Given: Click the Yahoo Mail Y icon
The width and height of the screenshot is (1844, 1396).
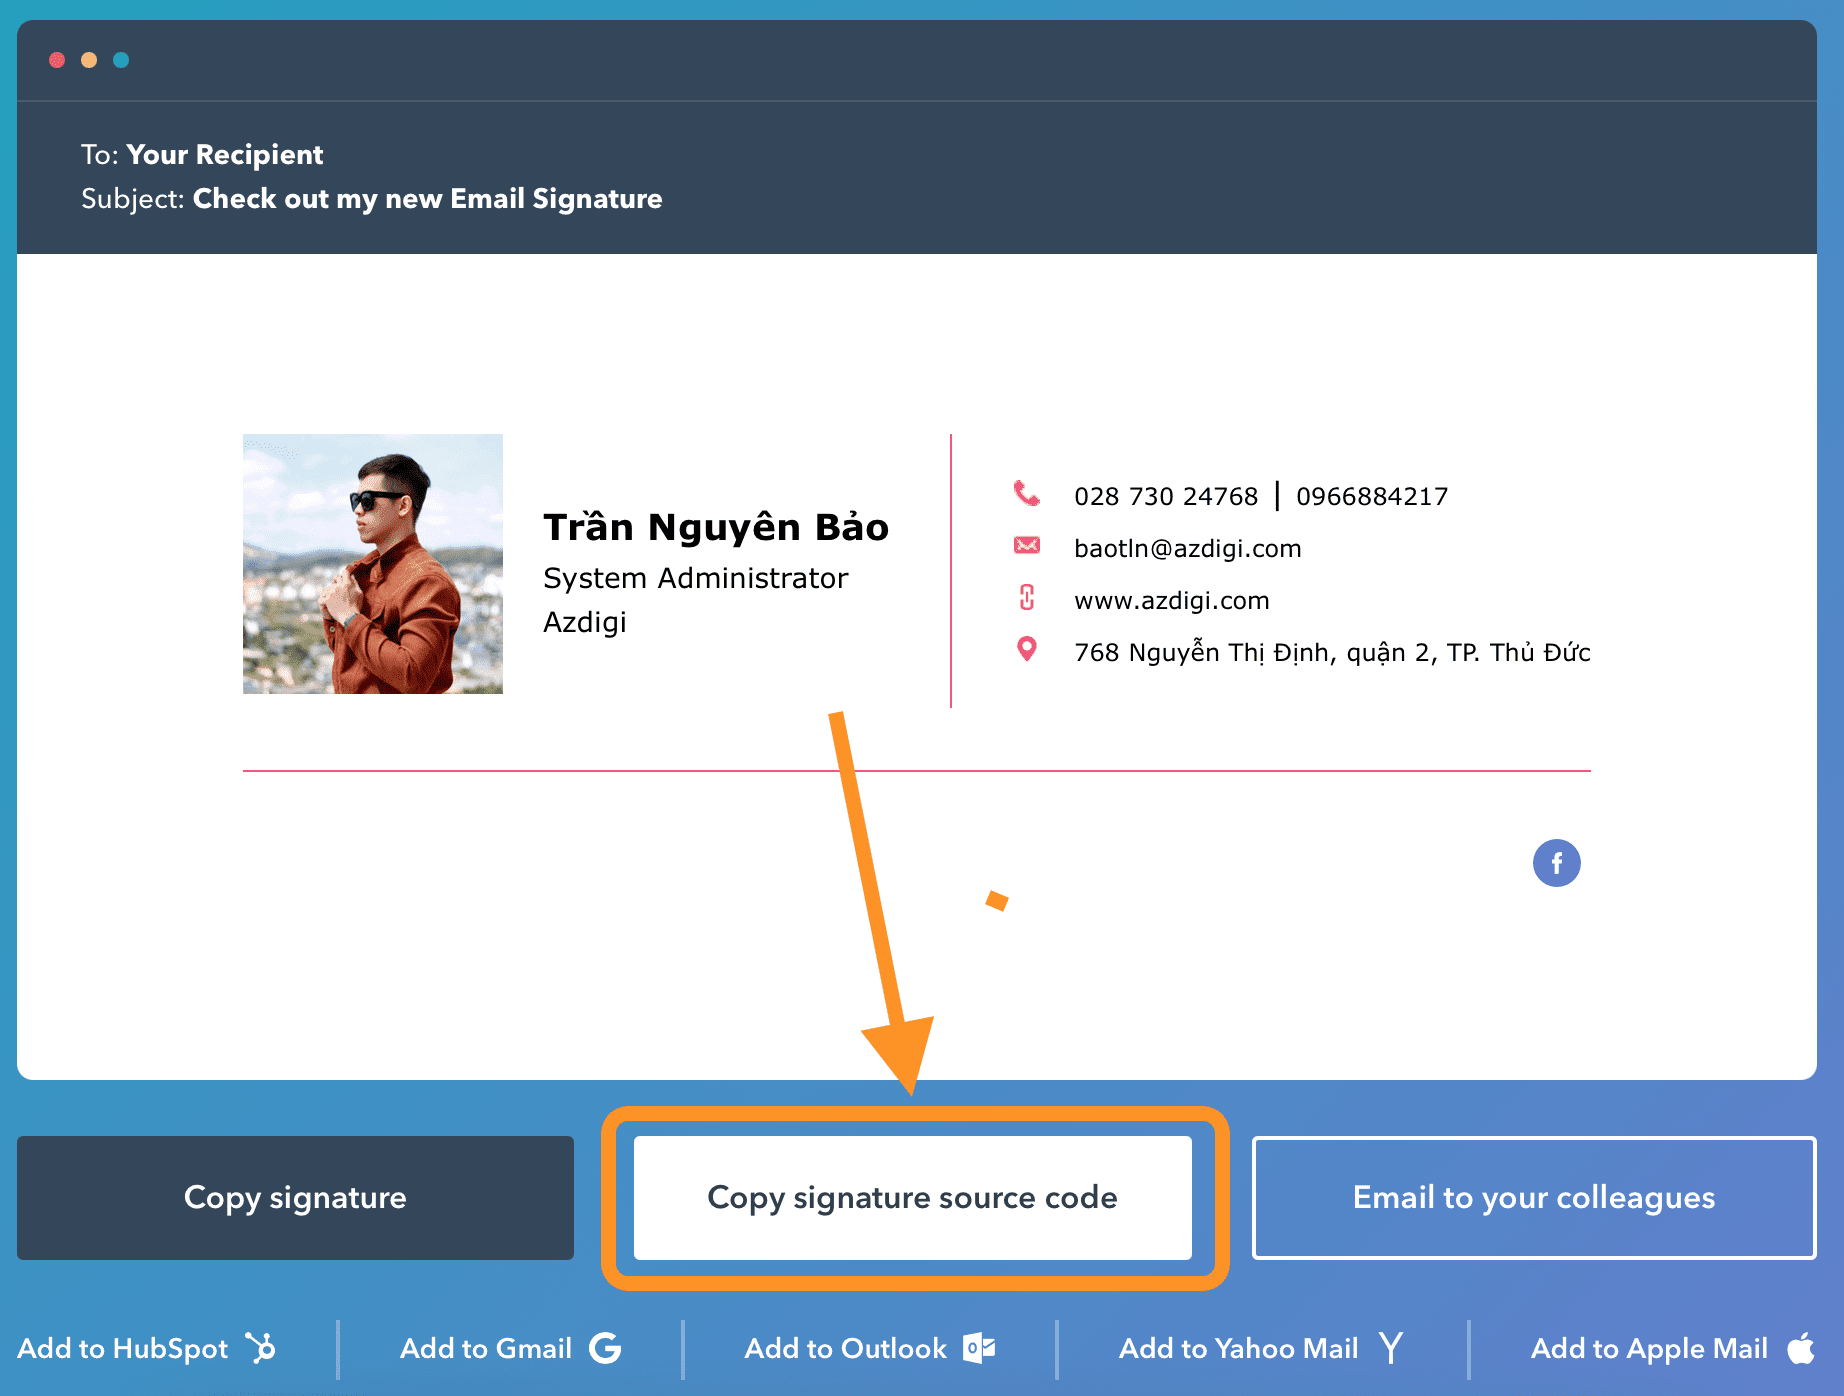Looking at the screenshot, I should click(1391, 1348).
